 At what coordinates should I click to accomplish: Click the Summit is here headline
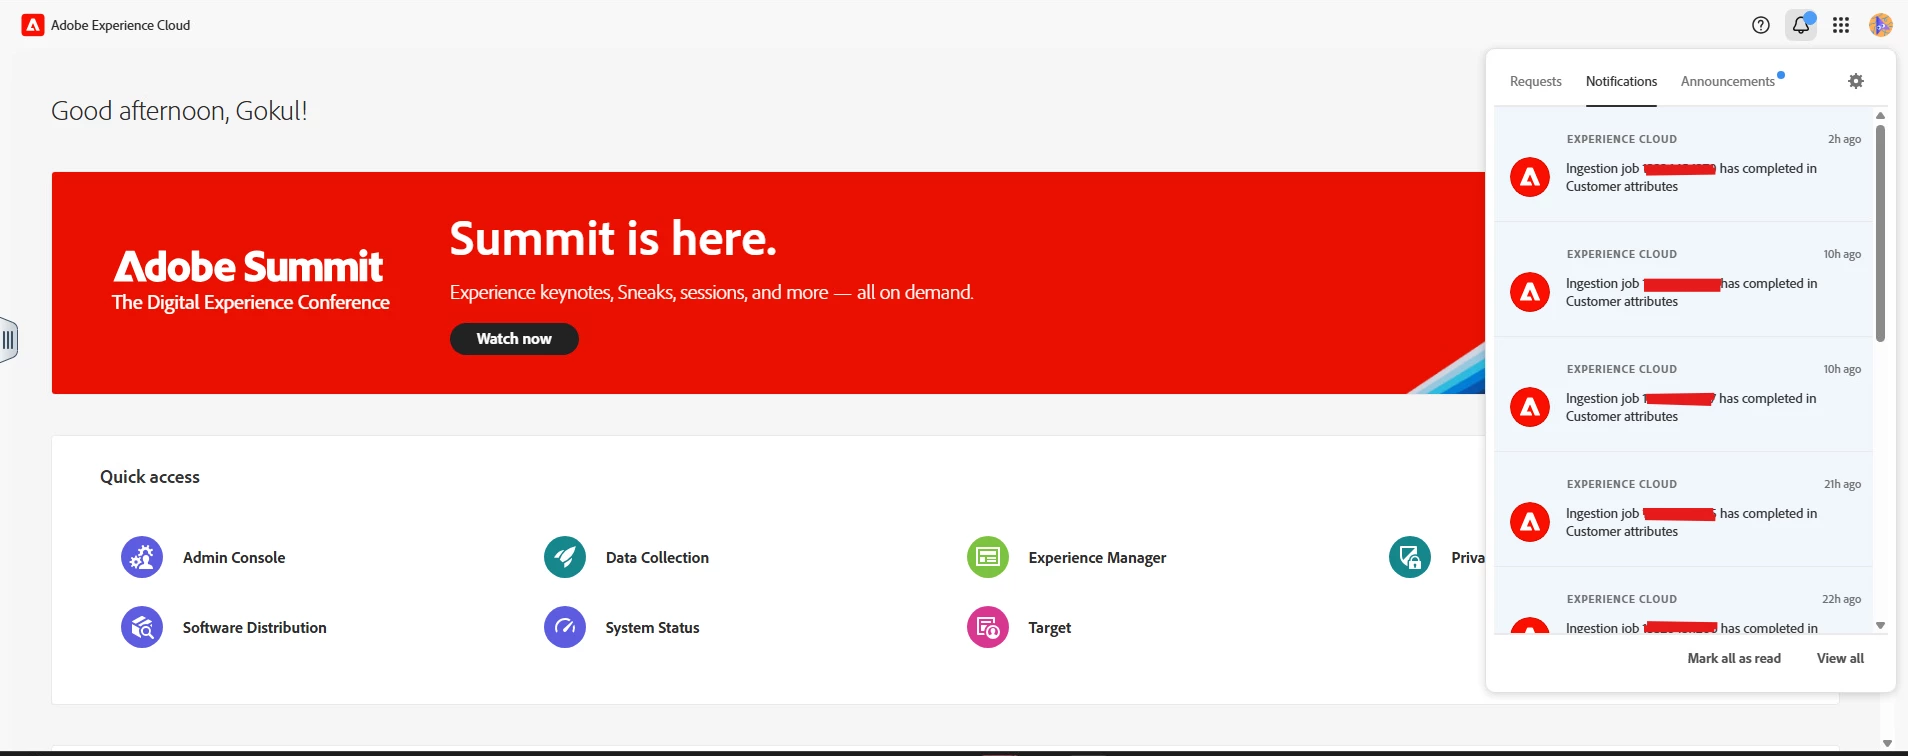point(613,239)
